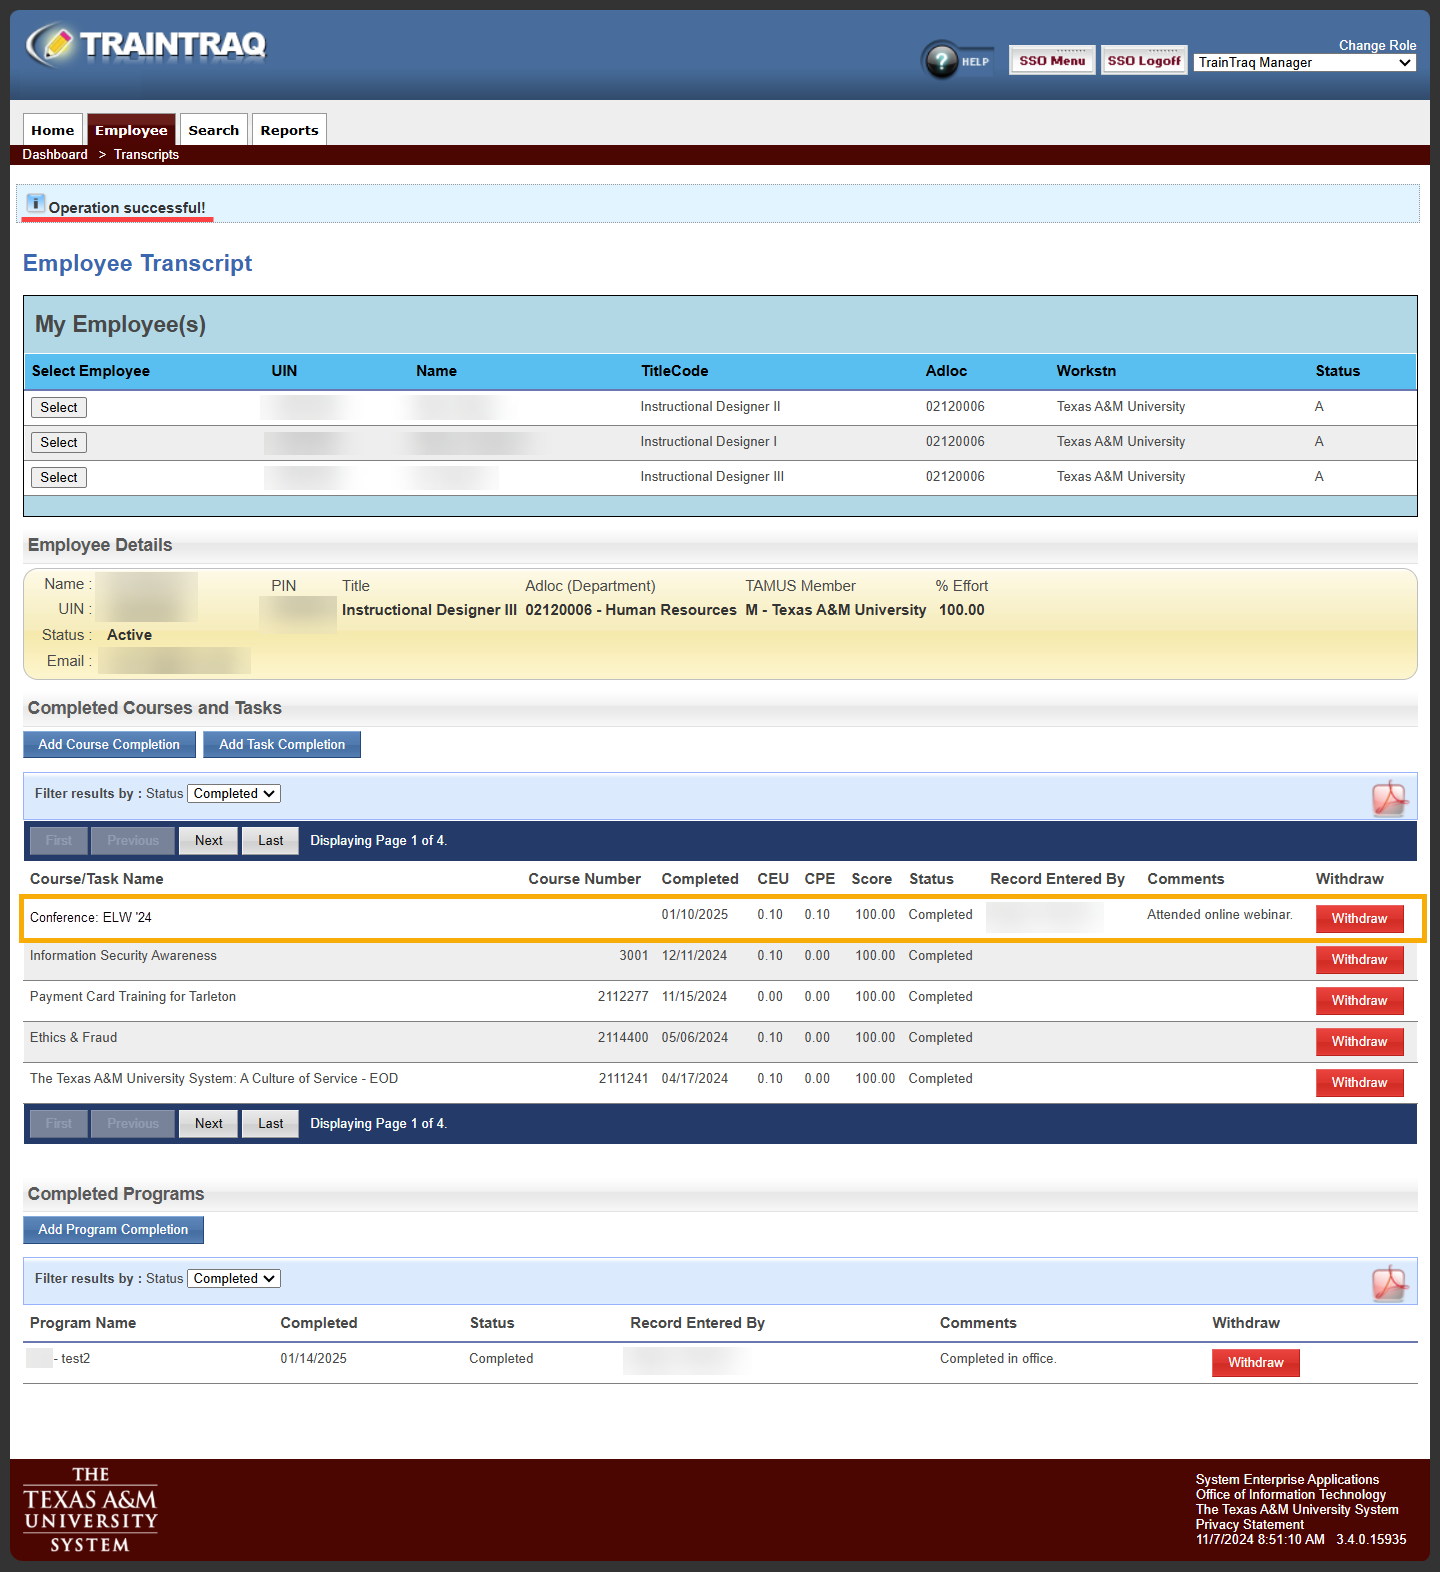Open the Reports tab
The width and height of the screenshot is (1440, 1572).
[289, 130]
